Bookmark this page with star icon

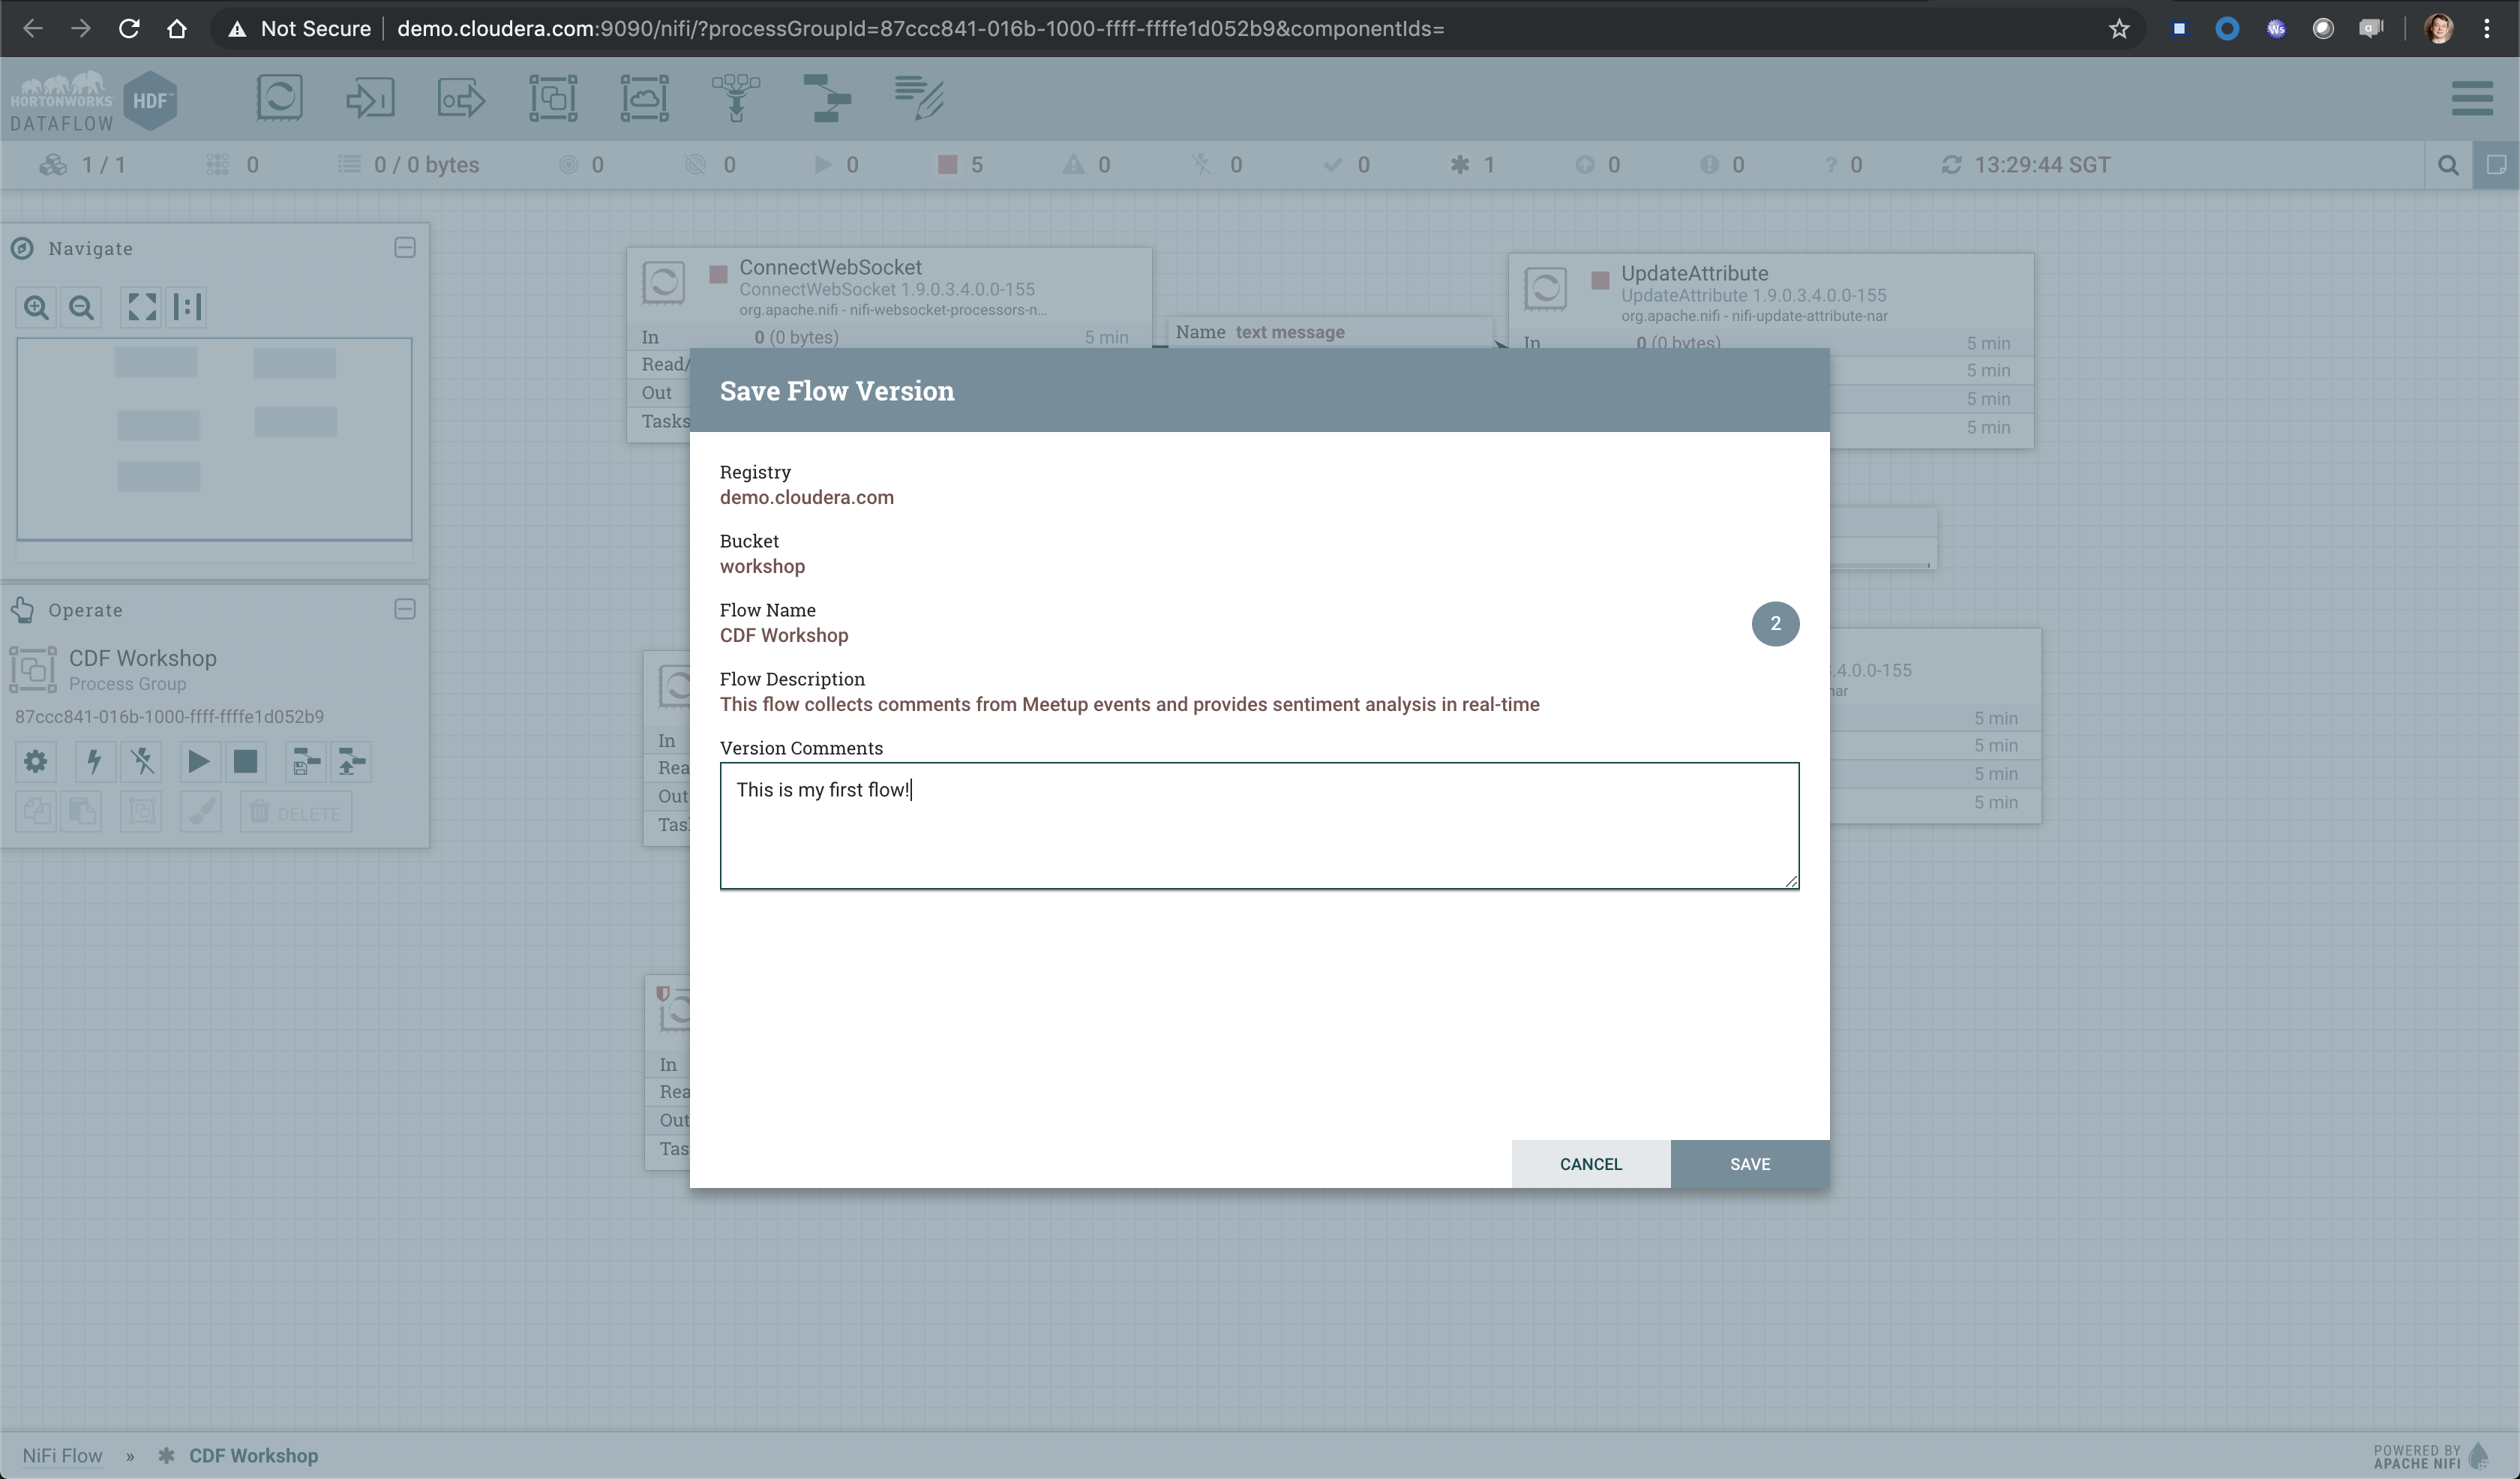point(2119,29)
